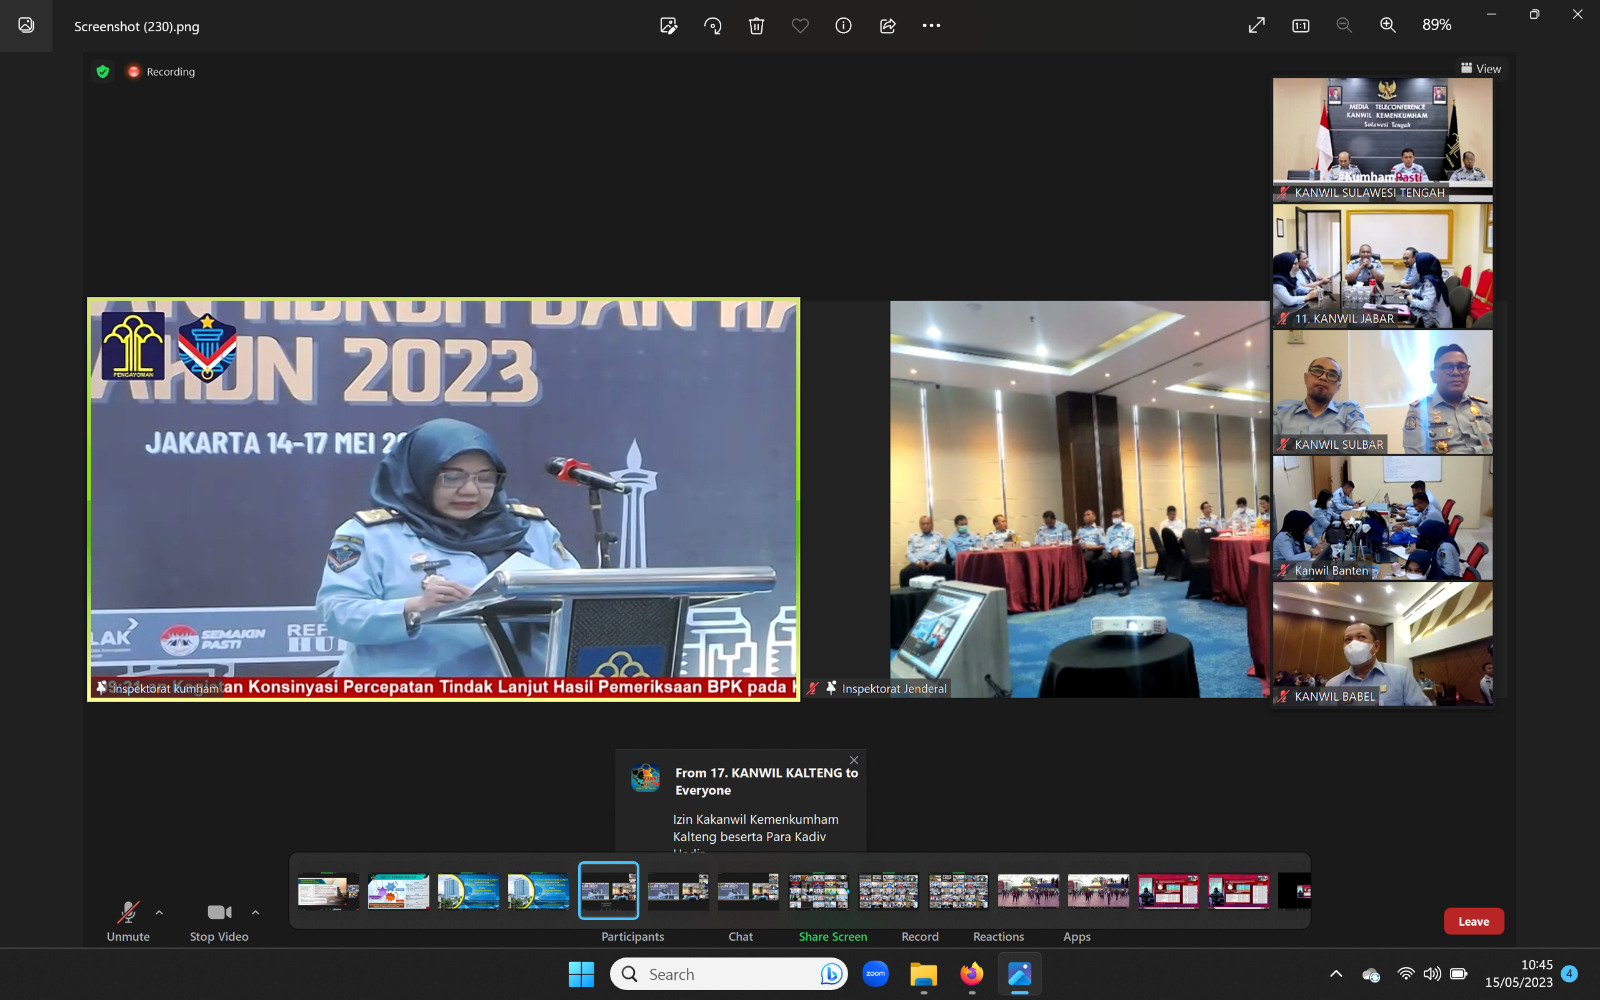
Task: Open Firefox from the taskbar
Action: coord(971,974)
